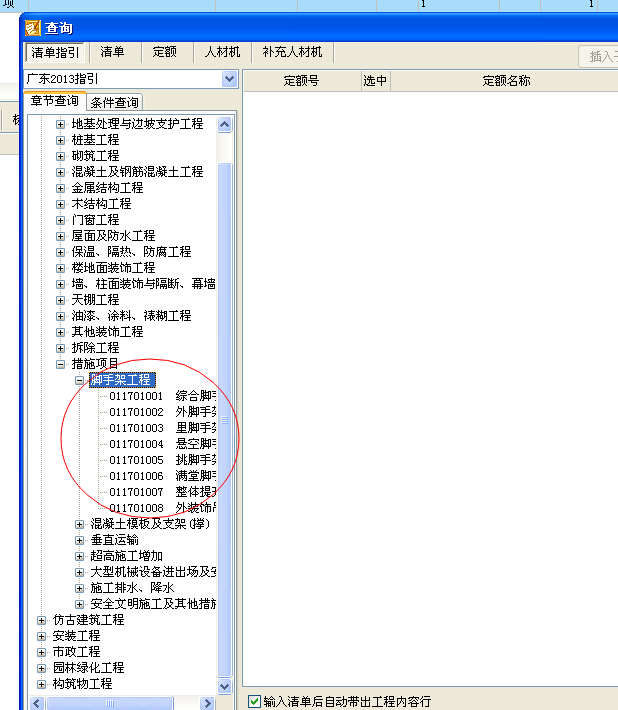Select 安全文明施工及其他措施 tree item

(x=153, y=604)
